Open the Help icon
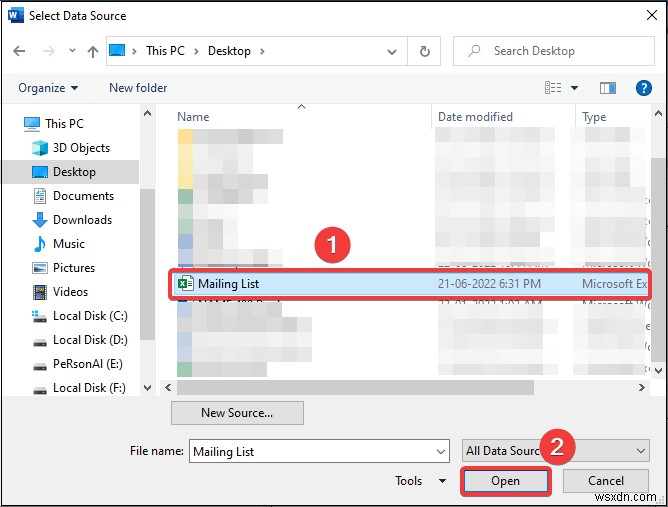Viewport: 668px width, 507px height. [643, 88]
